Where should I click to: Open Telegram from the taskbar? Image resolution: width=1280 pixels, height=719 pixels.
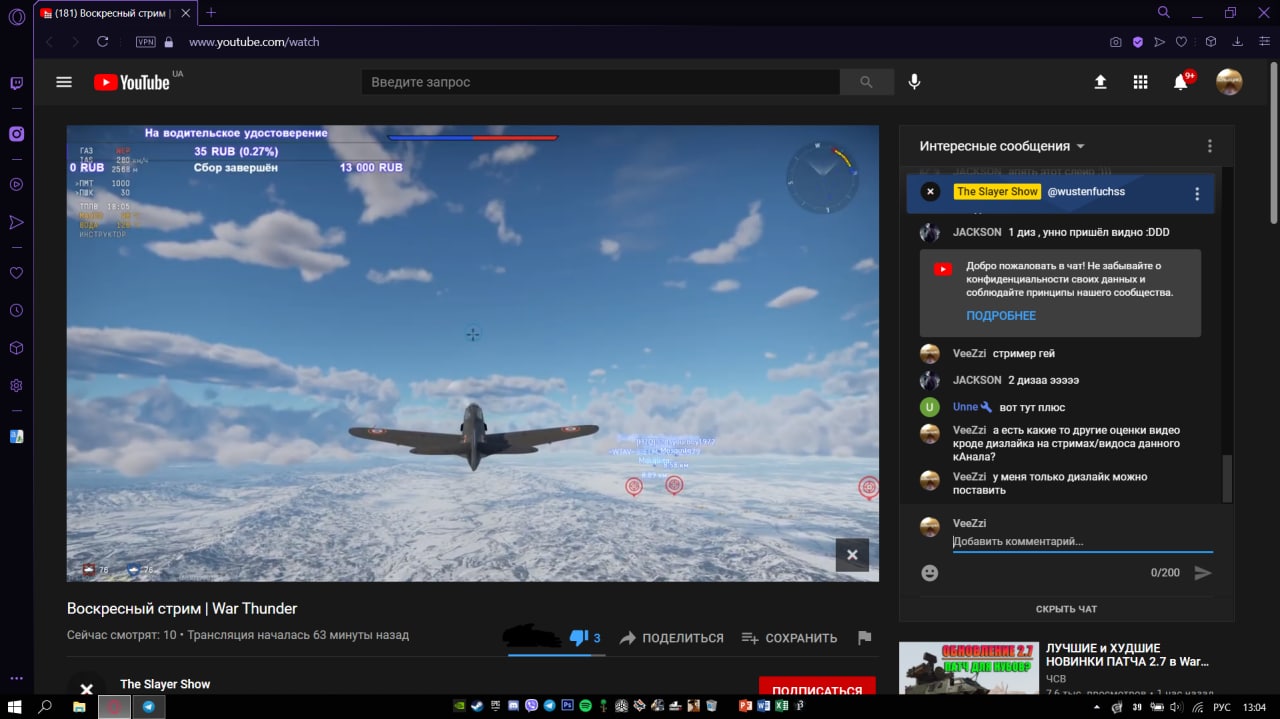click(x=149, y=706)
